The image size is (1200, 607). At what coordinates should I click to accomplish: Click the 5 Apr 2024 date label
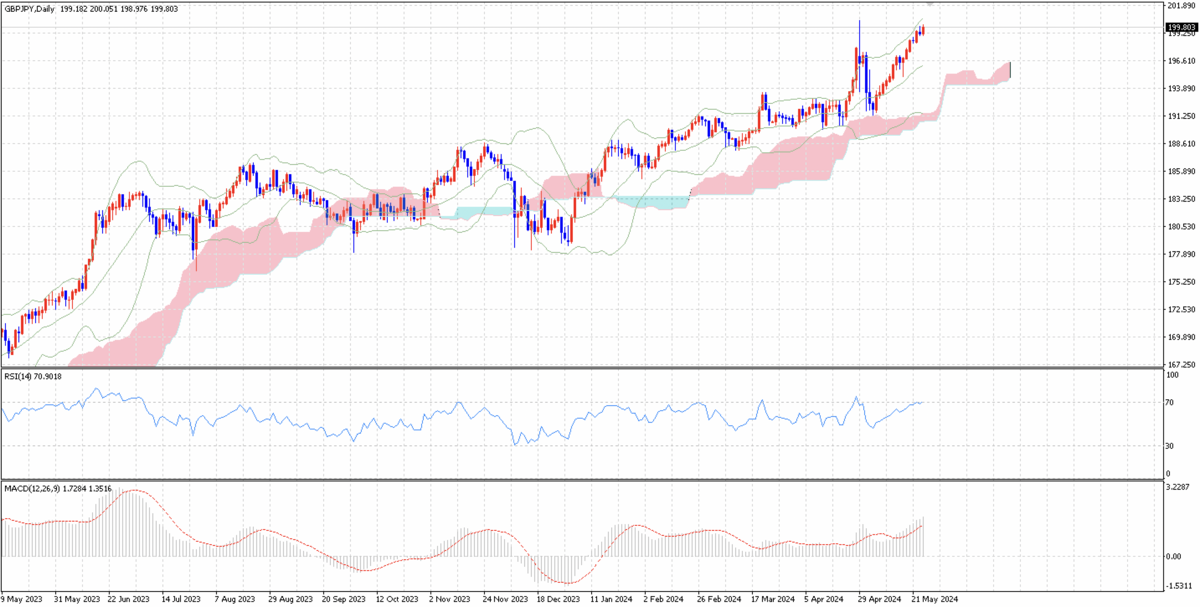[x=826, y=600]
